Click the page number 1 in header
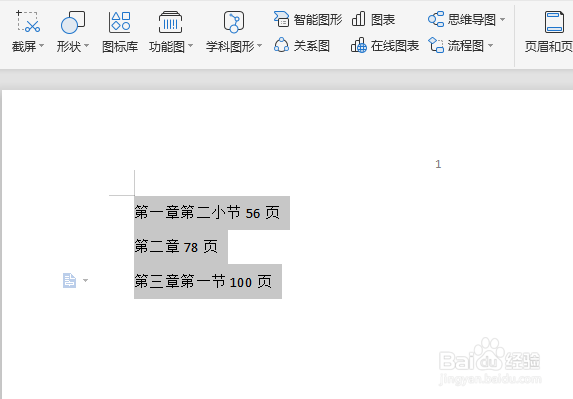This screenshot has width=573, height=399. pyautogui.click(x=438, y=164)
